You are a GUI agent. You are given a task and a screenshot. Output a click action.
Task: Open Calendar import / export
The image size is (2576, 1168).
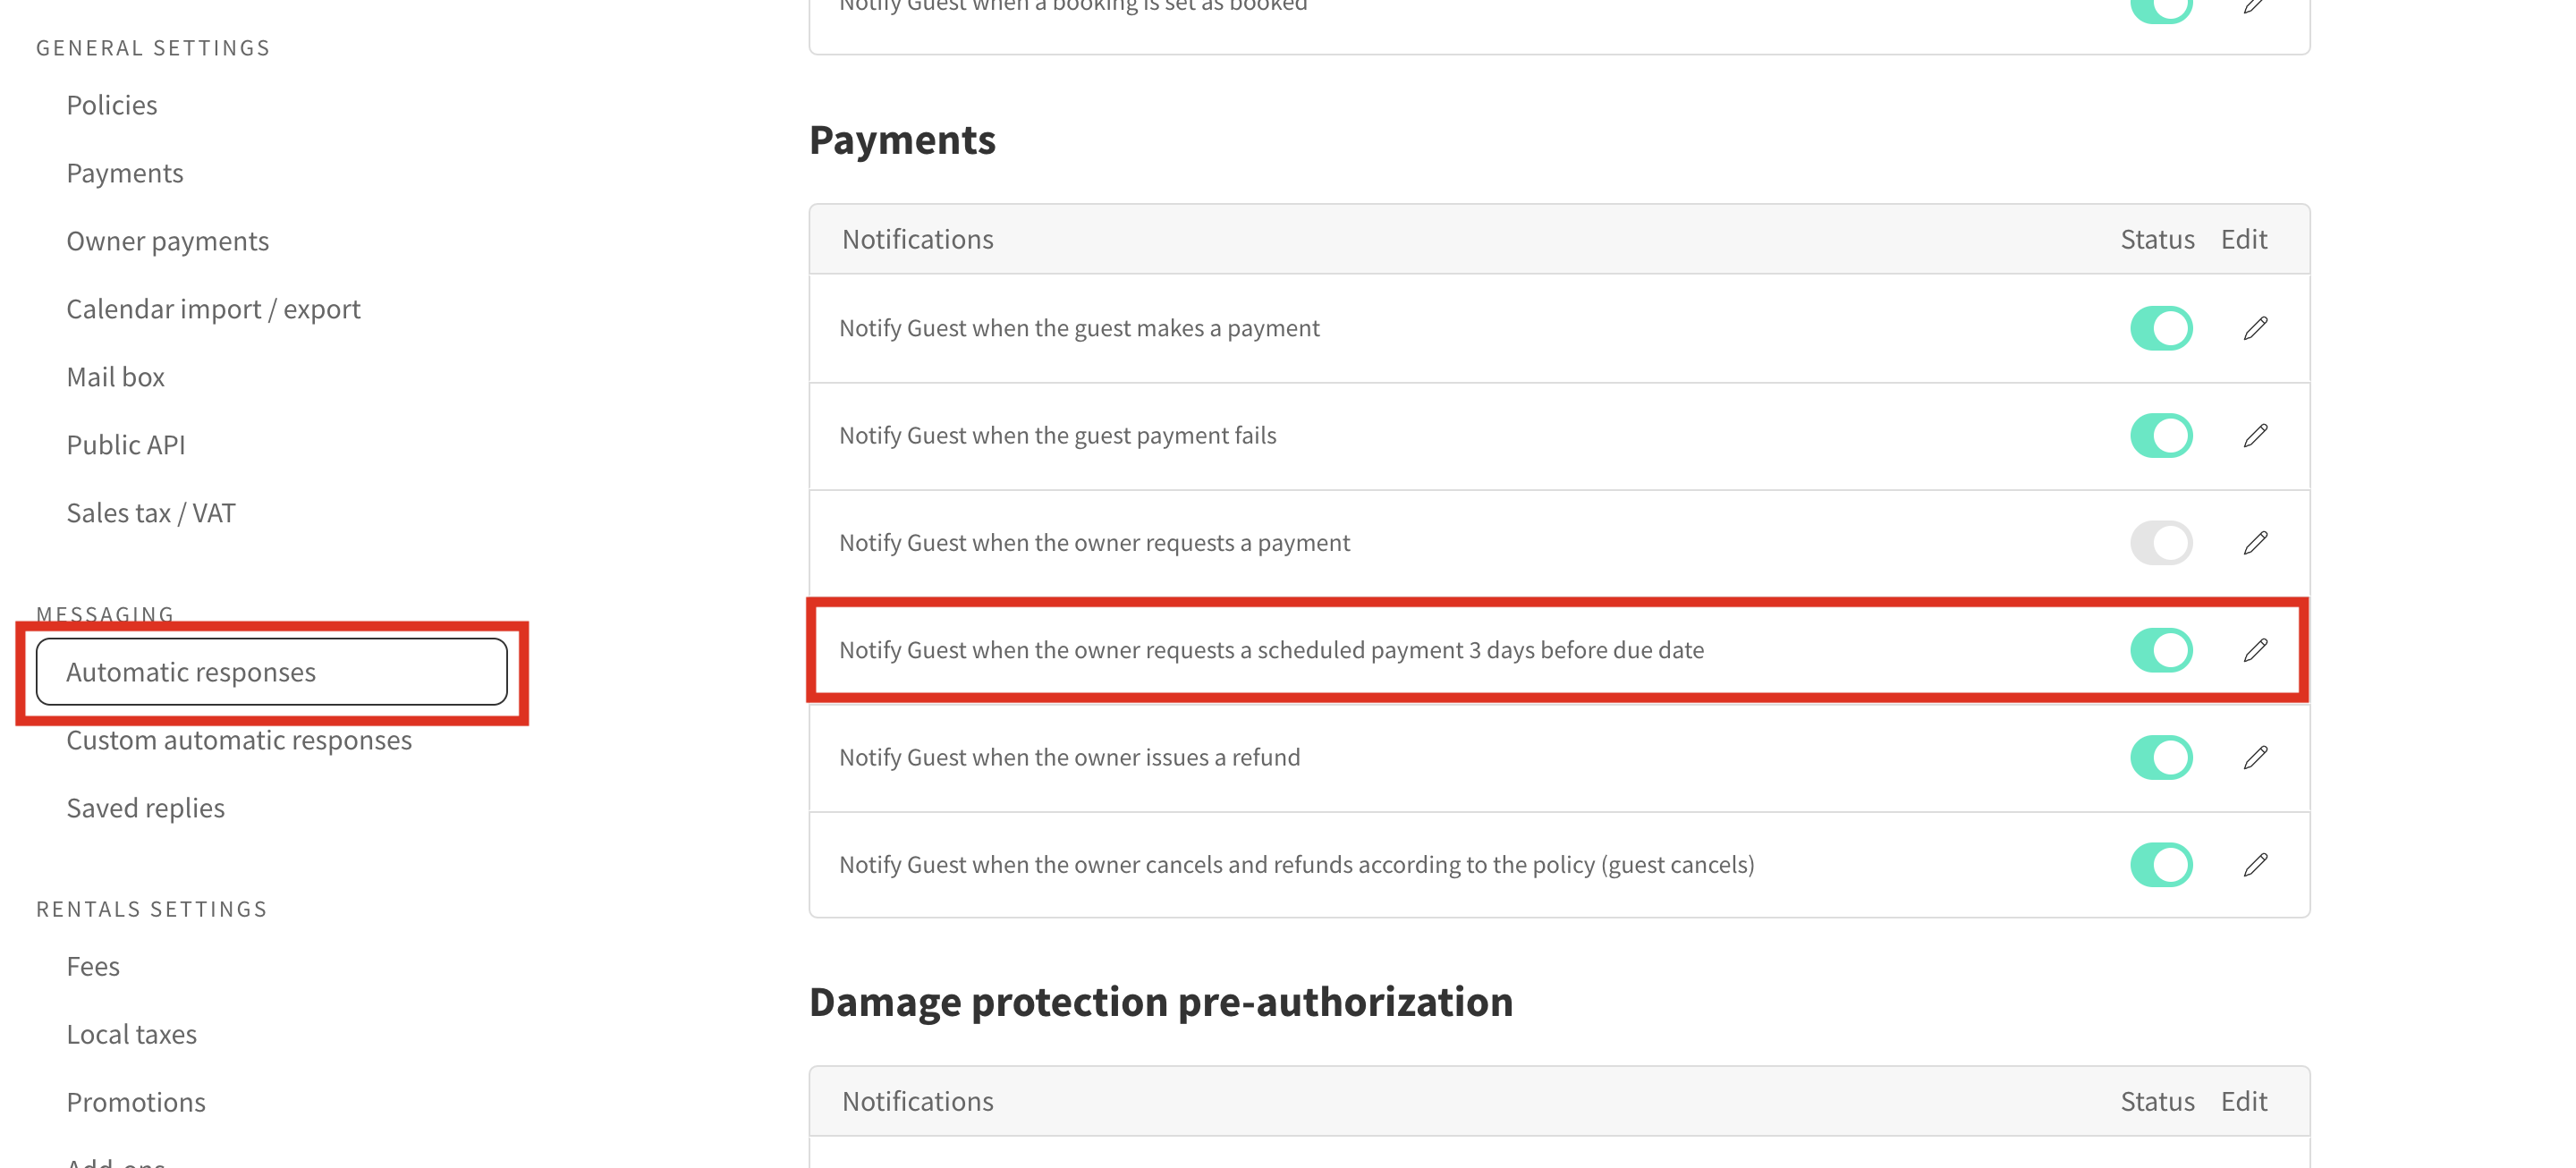[213, 309]
